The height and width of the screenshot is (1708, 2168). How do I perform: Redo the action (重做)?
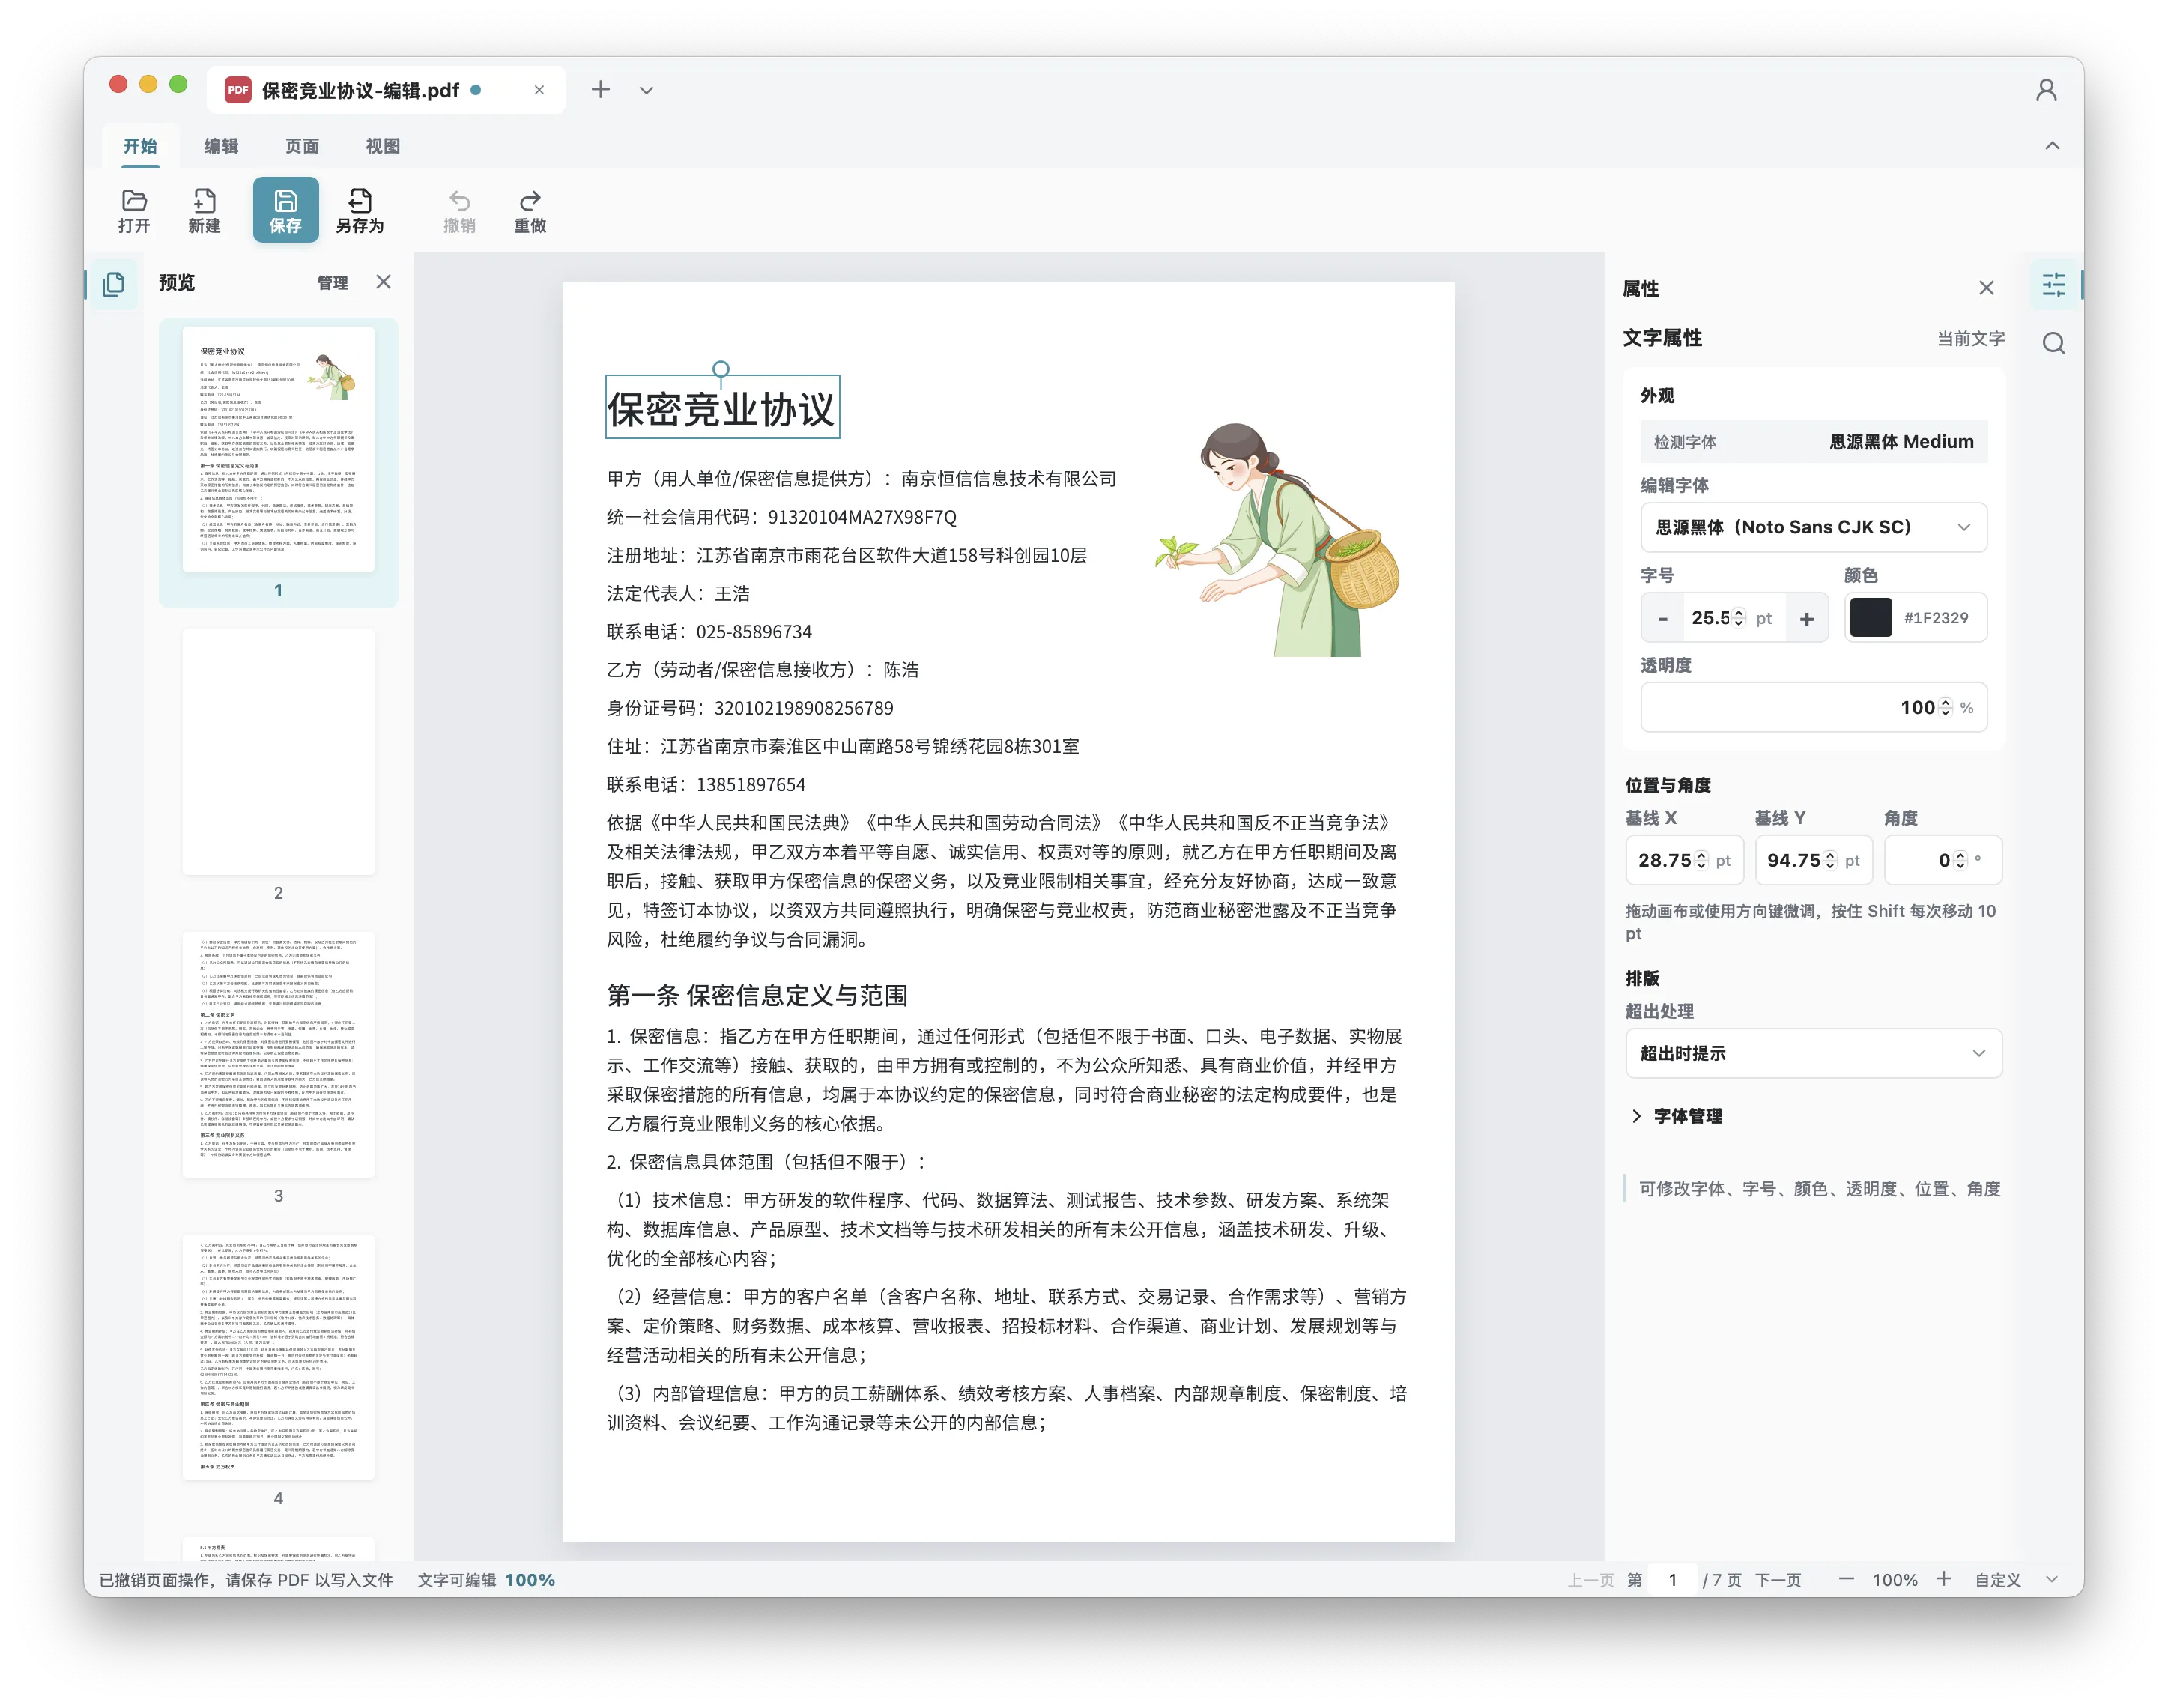pyautogui.click(x=530, y=210)
